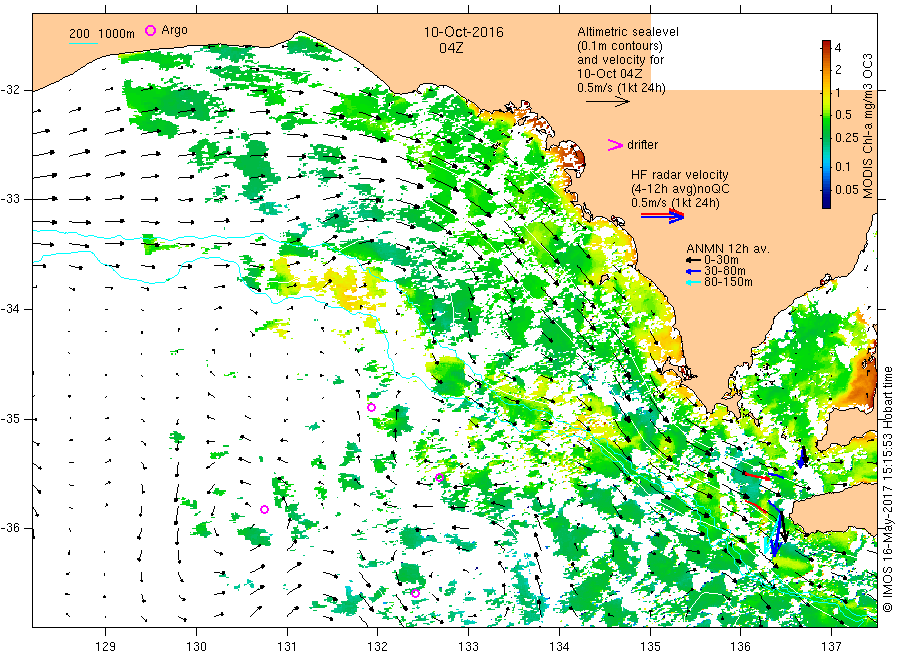Select Argo float marker near 35.5°S 132.7°E
Screen dimensions: 900x660
coord(440,477)
